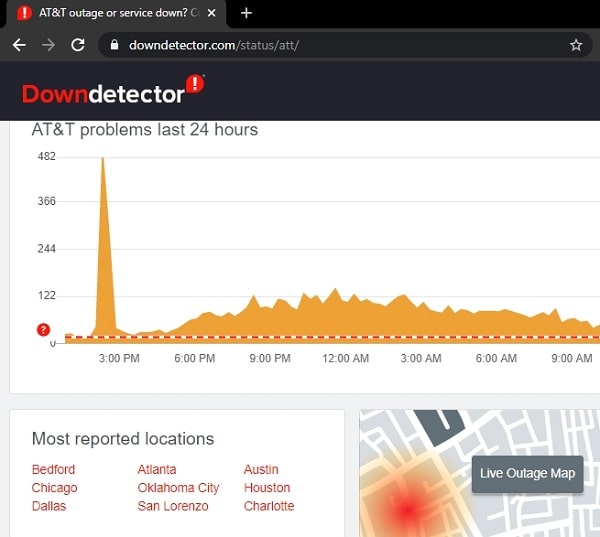Open the Chicago location link
The height and width of the screenshot is (537, 600).
point(54,488)
